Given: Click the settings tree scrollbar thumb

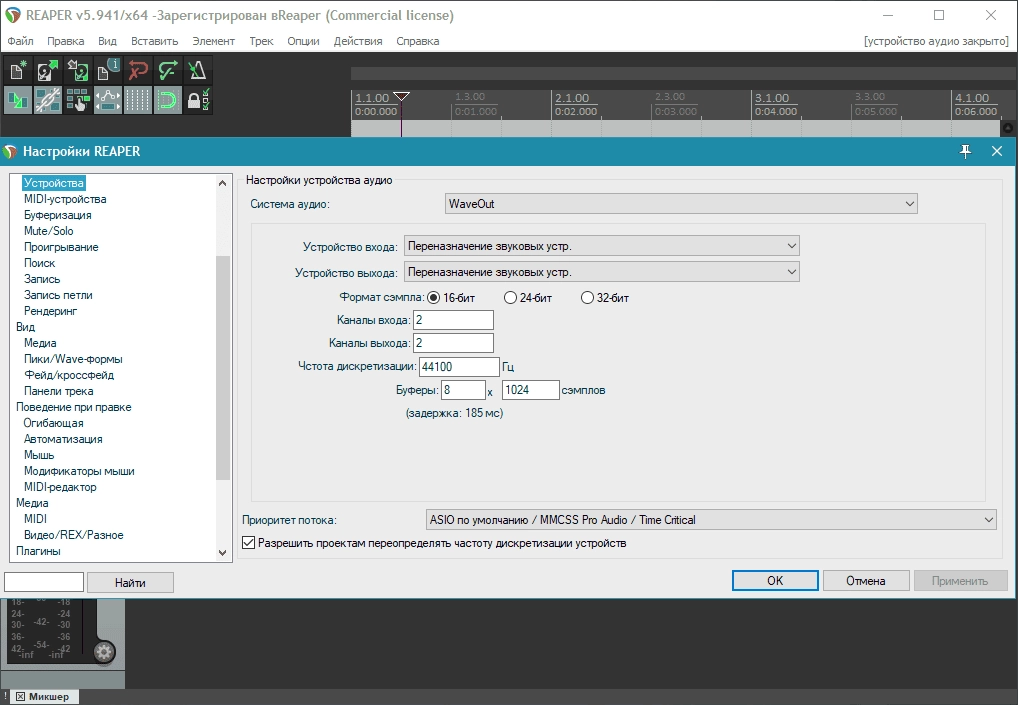Looking at the screenshot, I should point(223,368).
